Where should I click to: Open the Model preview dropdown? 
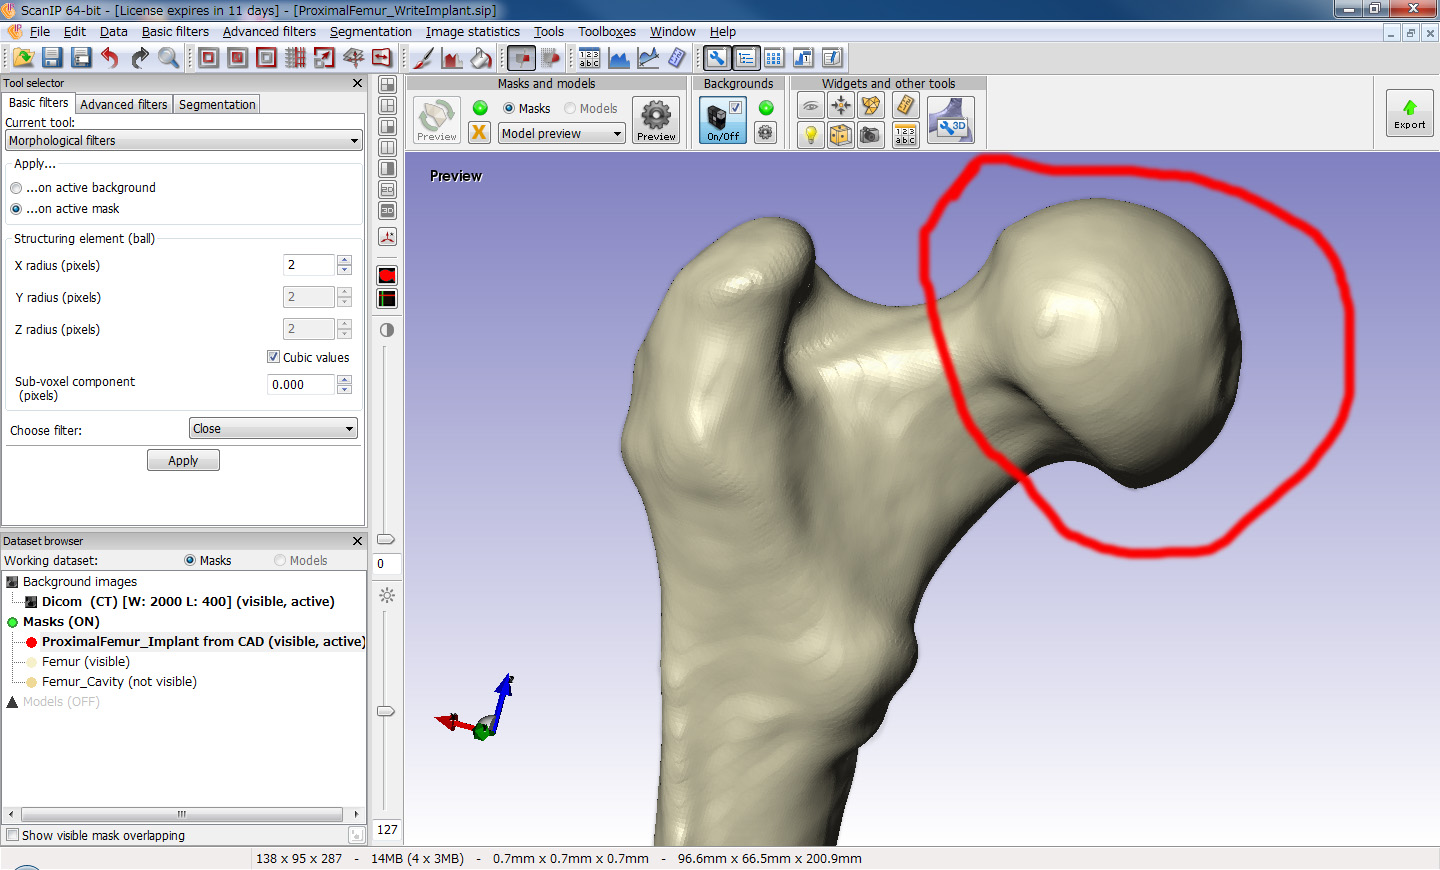(562, 134)
